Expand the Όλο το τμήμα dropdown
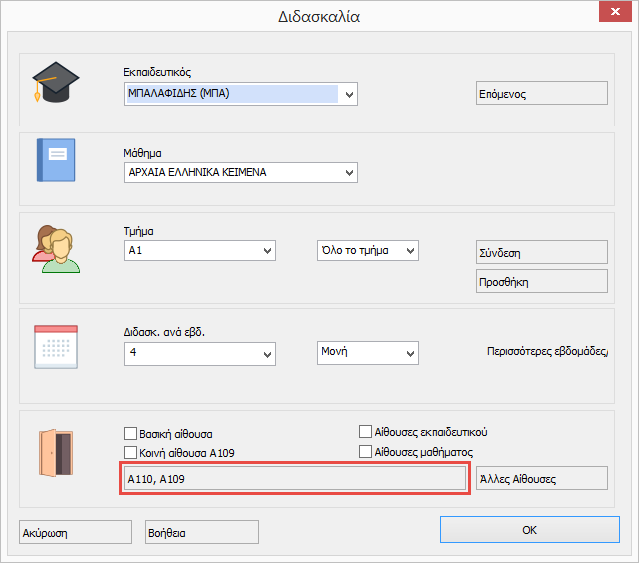639x563 pixels. pyautogui.click(x=410, y=250)
